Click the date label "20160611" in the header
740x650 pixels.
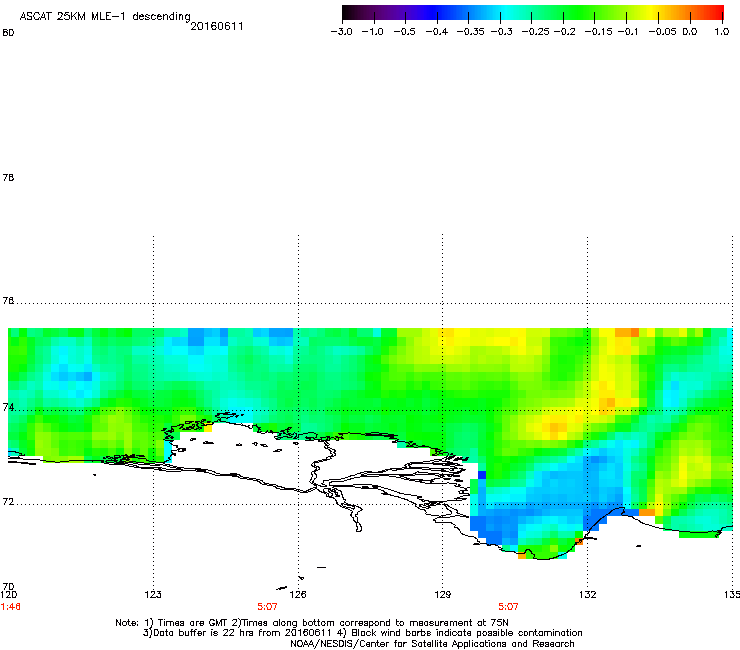(217, 26)
